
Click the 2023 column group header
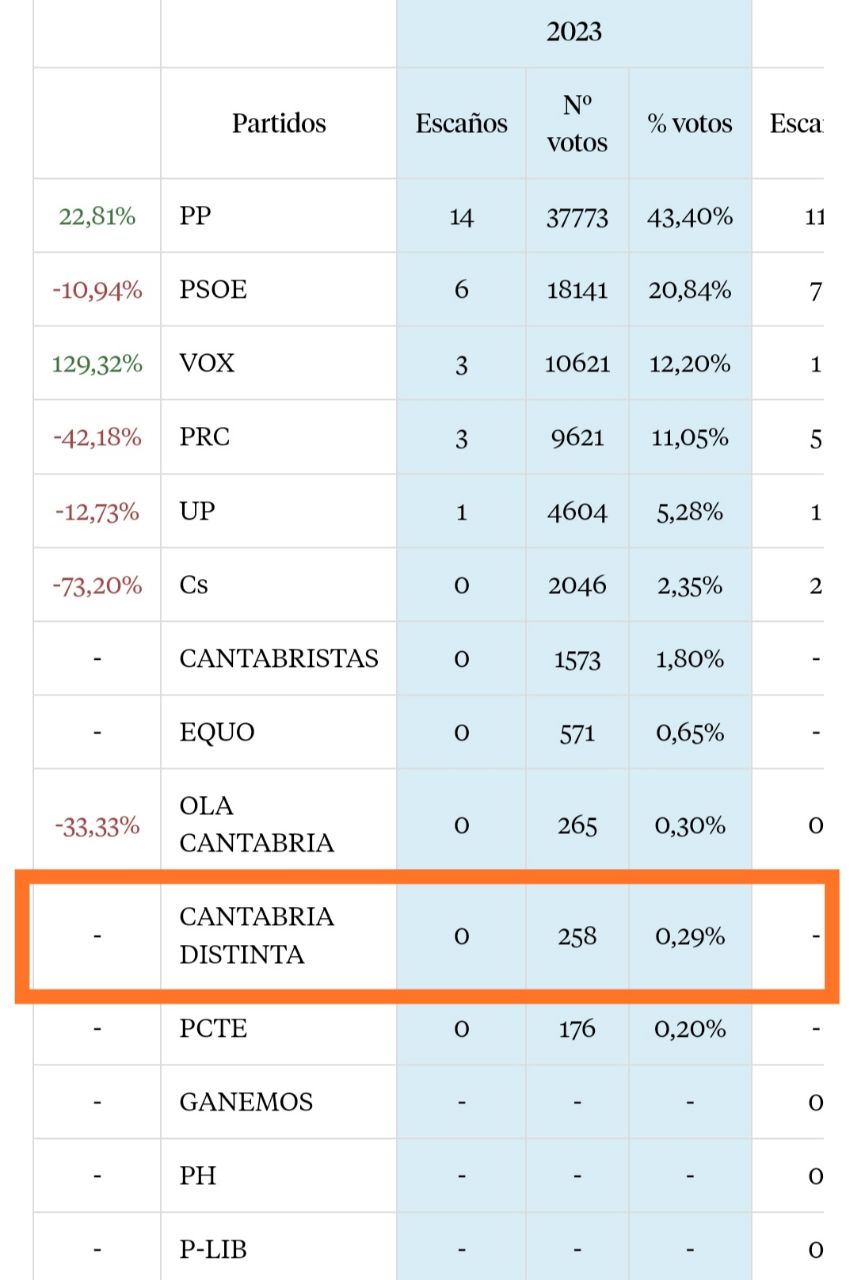tap(574, 32)
